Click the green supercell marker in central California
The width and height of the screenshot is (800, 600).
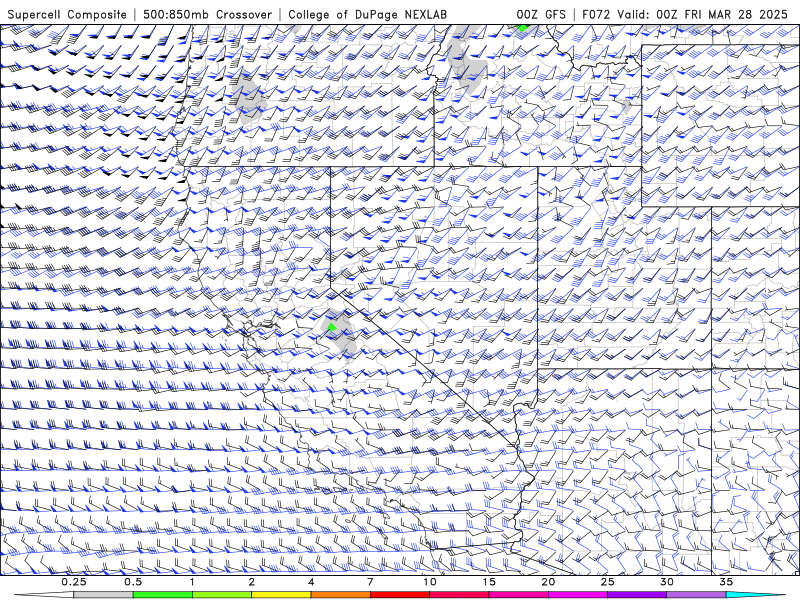[x=332, y=327]
